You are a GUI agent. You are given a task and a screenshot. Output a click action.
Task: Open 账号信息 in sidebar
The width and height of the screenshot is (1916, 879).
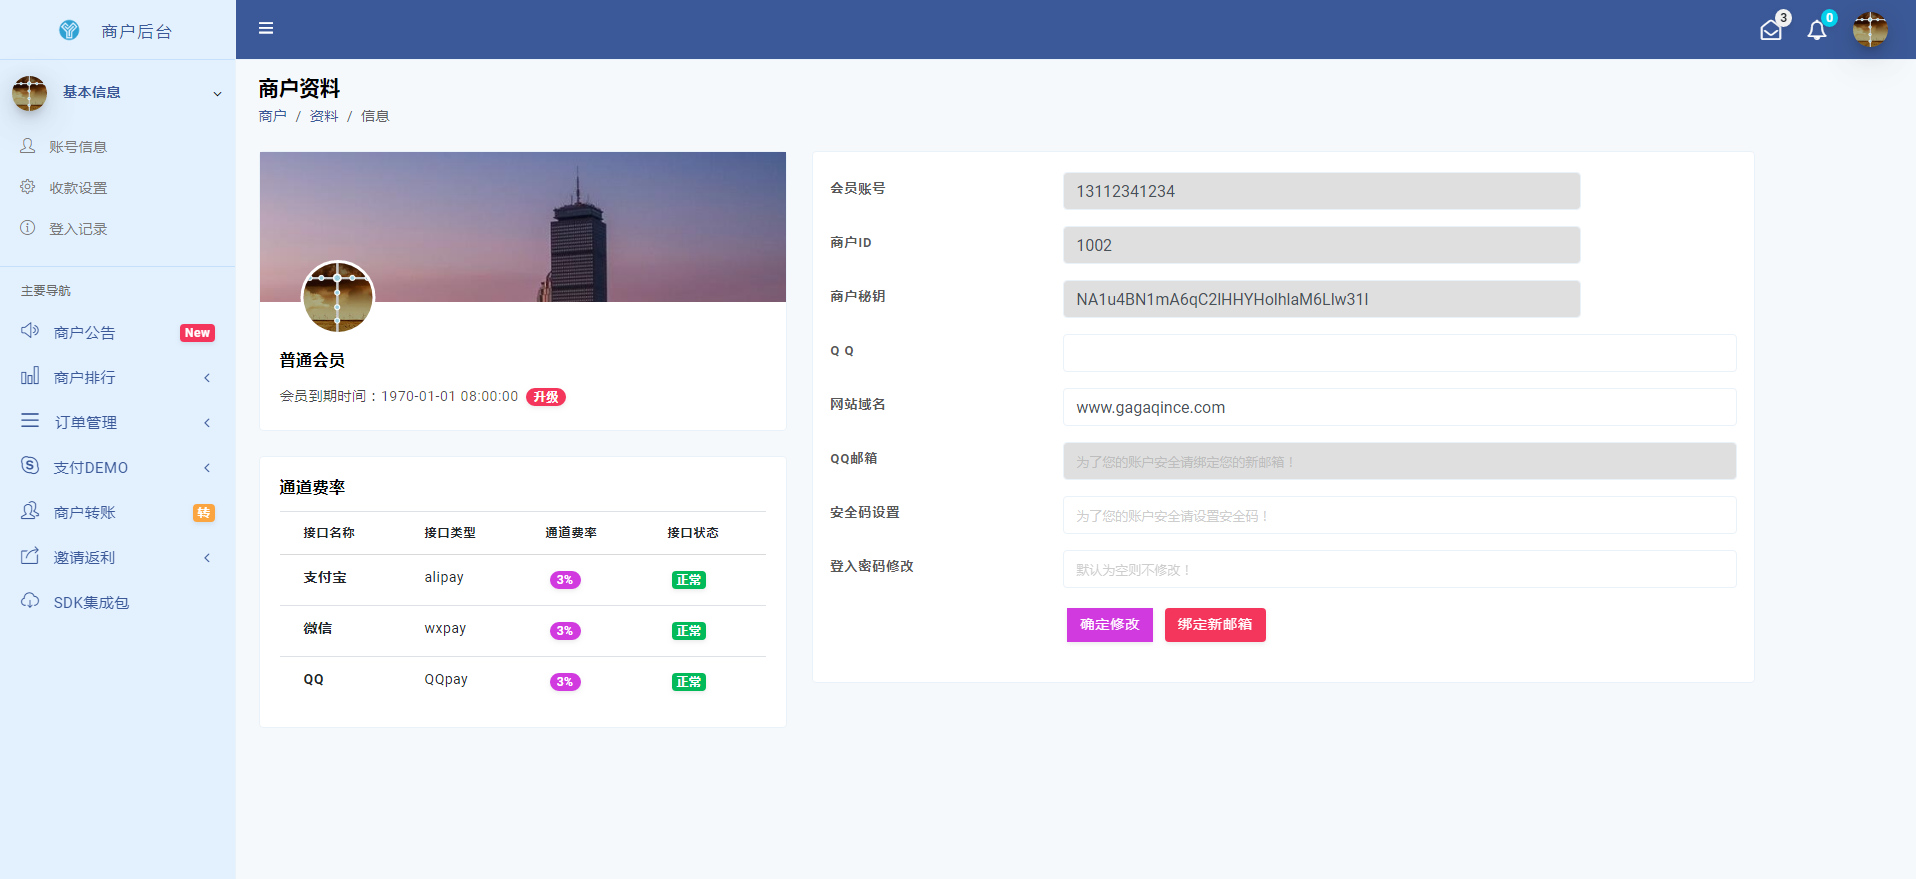(x=78, y=147)
